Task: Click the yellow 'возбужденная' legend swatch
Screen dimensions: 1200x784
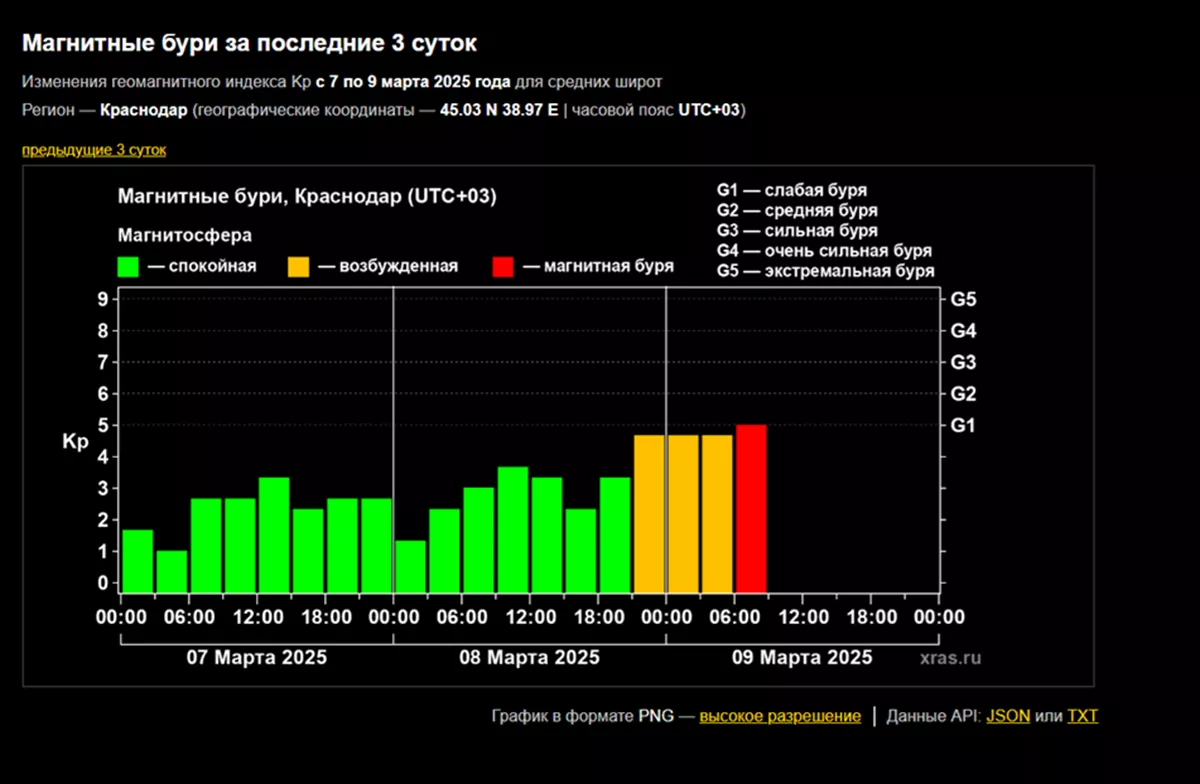Action: [x=298, y=267]
